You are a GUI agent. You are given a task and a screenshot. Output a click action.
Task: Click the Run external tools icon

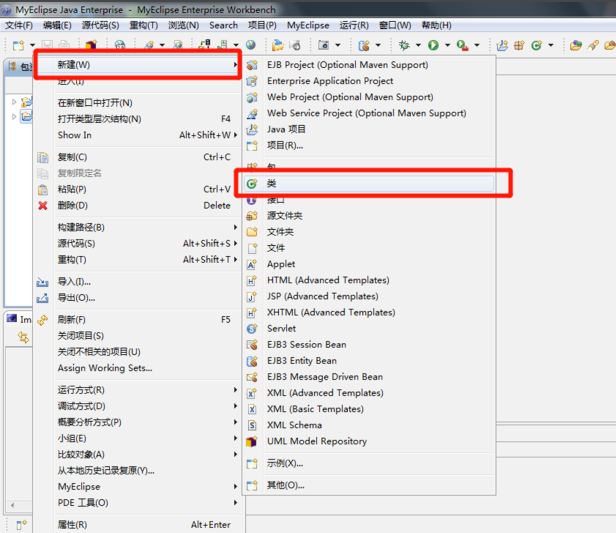click(x=462, y=46)
